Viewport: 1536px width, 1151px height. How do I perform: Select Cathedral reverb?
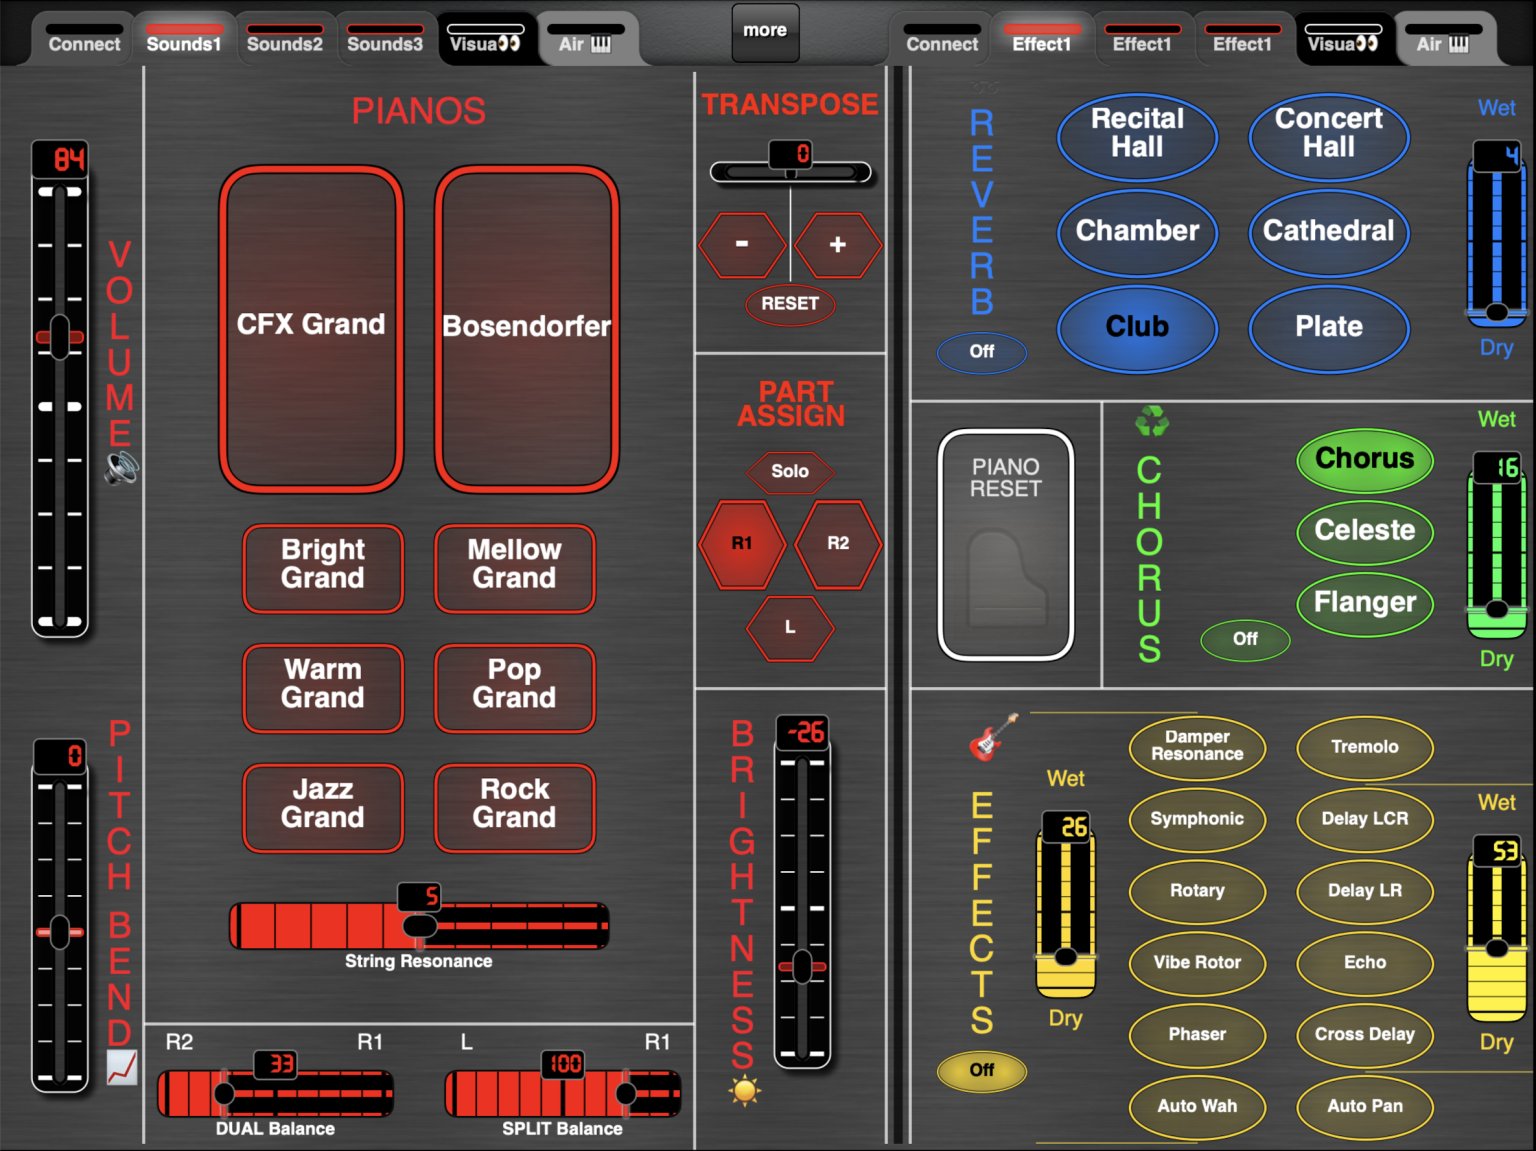(1329, 231)
